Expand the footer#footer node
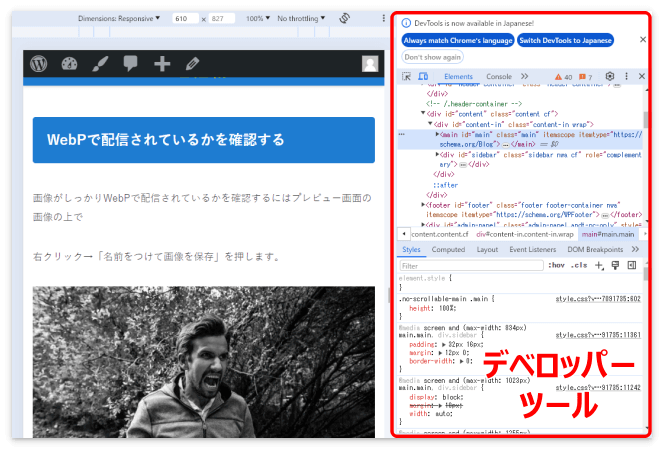 (x=423, y=205)
